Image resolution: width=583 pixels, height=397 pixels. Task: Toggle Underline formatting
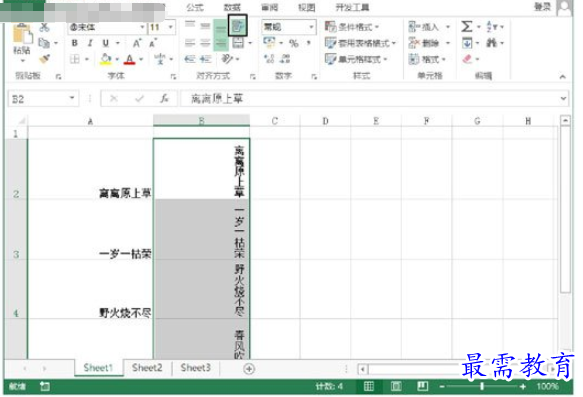(x=106, y=43)
